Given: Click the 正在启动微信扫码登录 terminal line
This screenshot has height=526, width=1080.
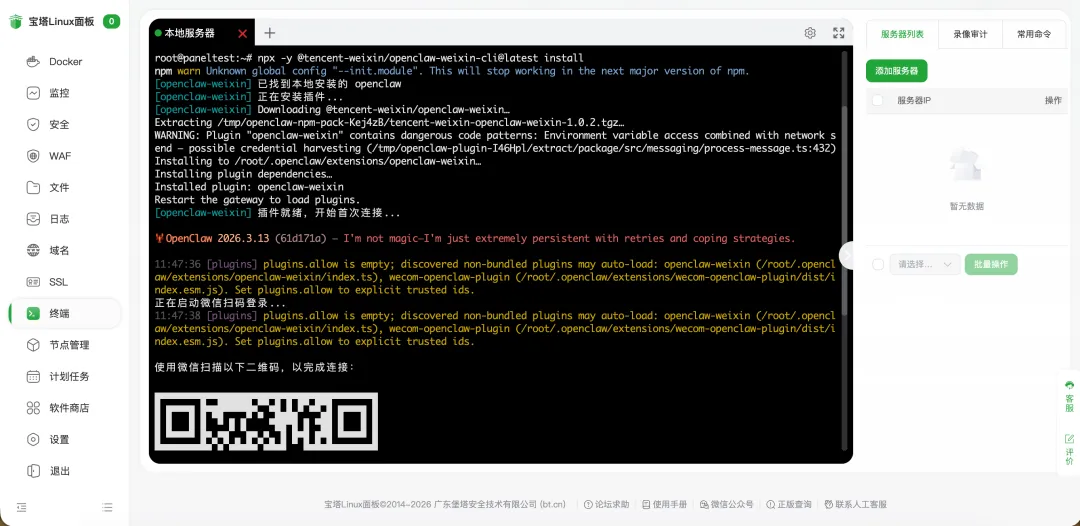Looking at the screenshot, I should point(220,303).
